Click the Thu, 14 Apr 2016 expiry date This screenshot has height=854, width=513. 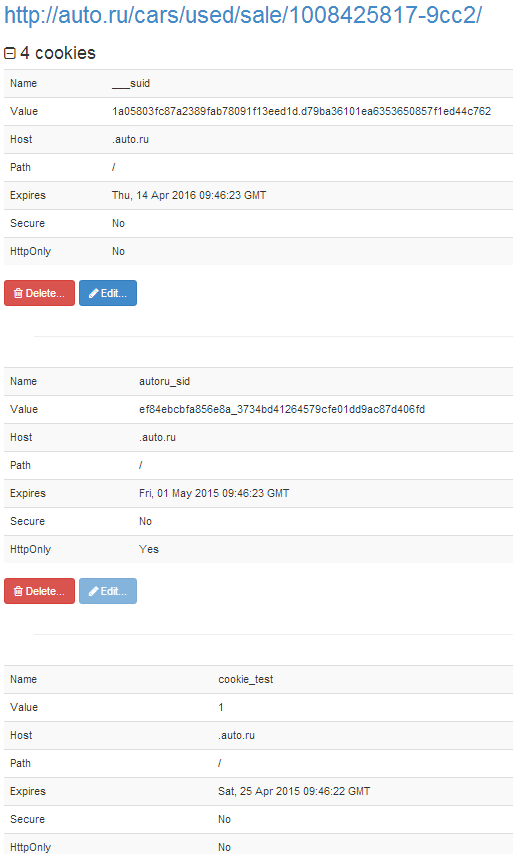tap(189, 195)
